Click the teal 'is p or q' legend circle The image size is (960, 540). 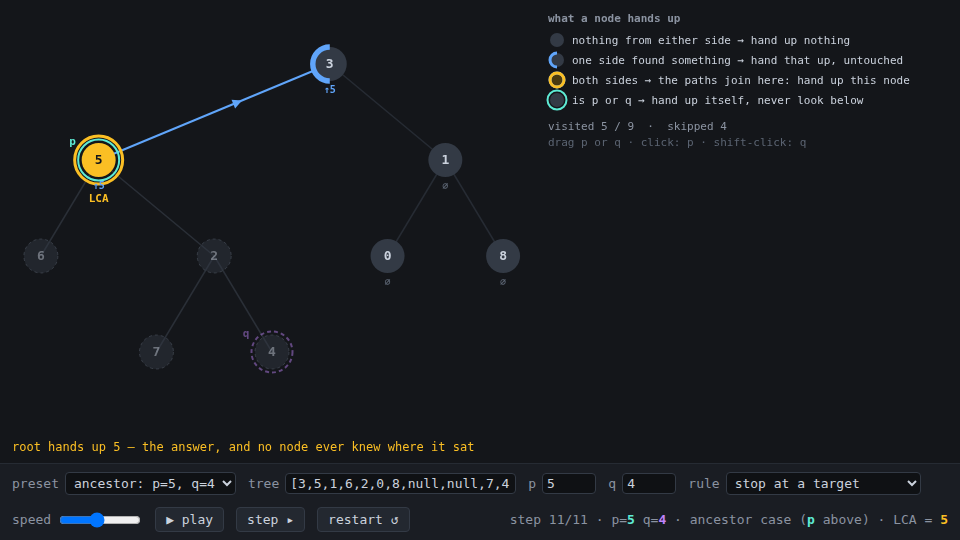557,100
